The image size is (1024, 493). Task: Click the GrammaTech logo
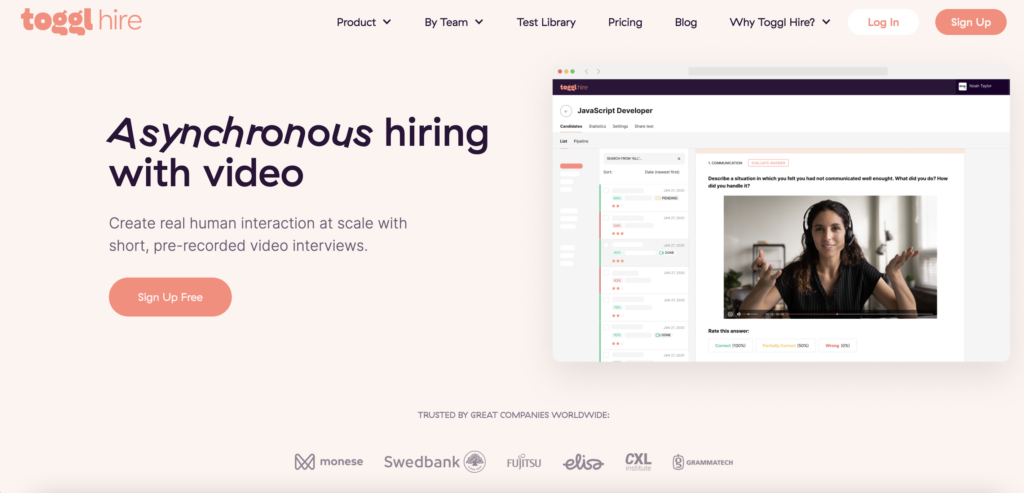[703, 462]
